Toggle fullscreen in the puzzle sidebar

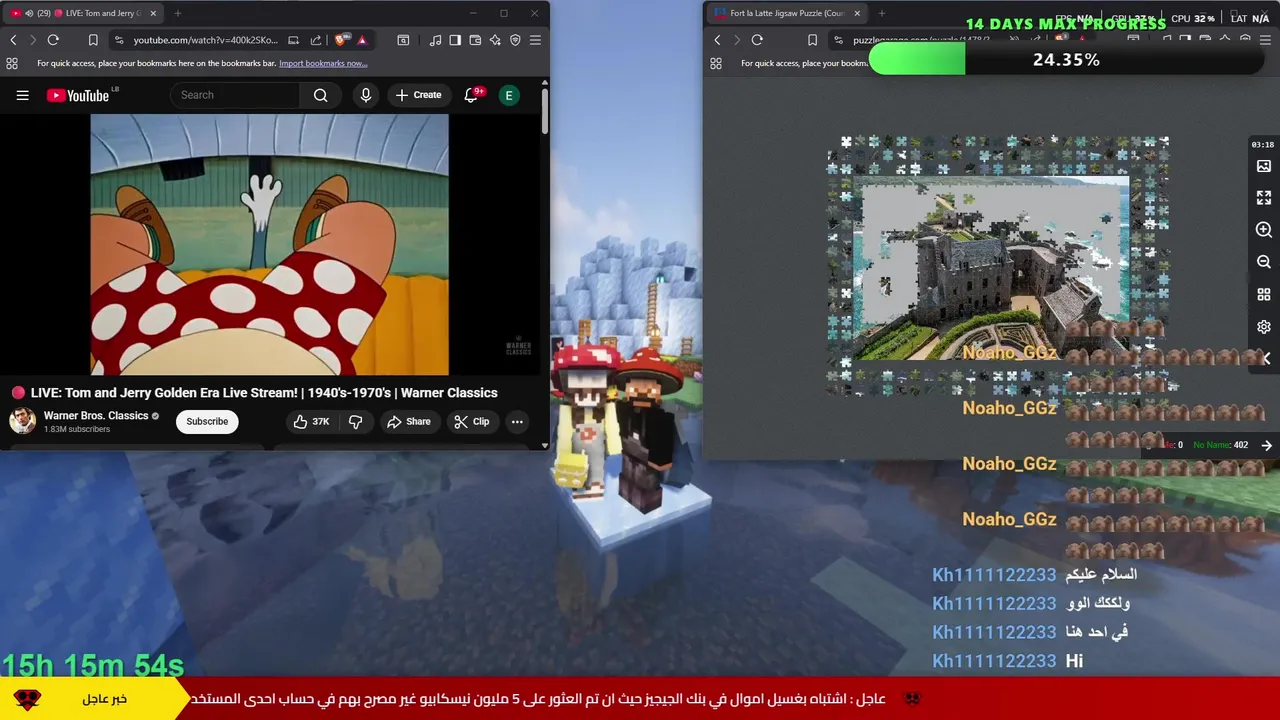1264,198
